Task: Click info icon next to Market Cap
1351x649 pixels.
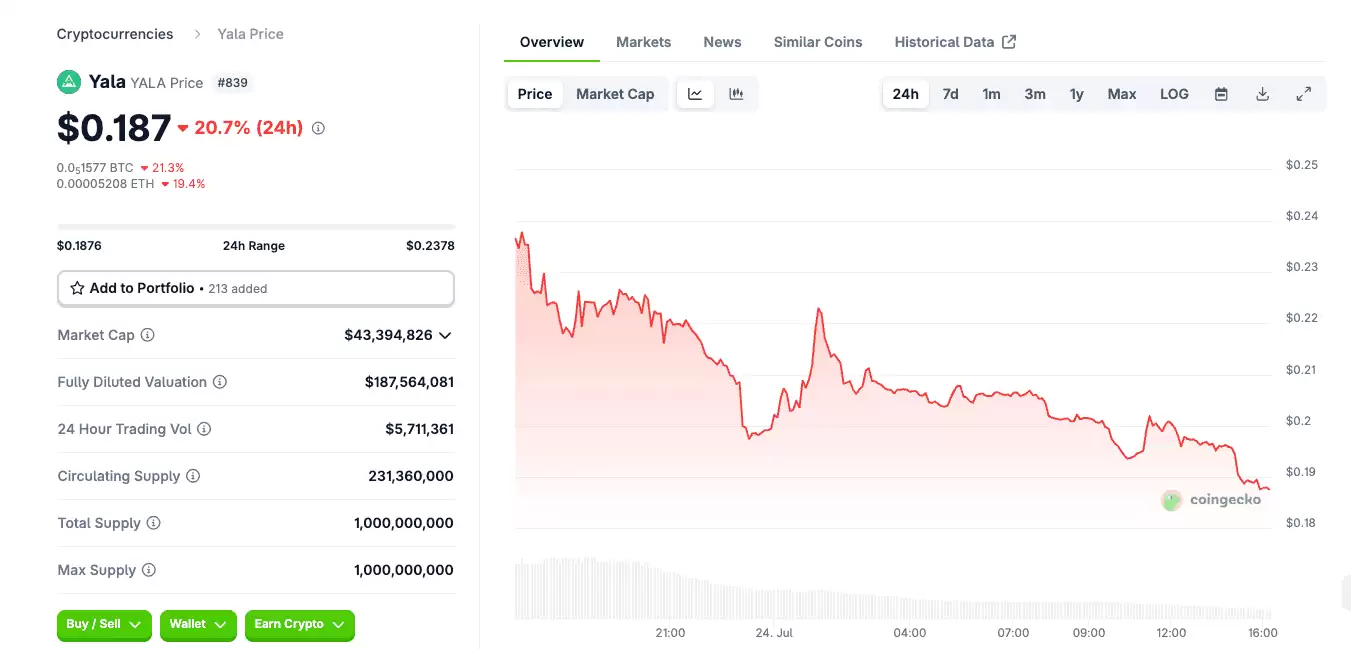Action: 148,335
